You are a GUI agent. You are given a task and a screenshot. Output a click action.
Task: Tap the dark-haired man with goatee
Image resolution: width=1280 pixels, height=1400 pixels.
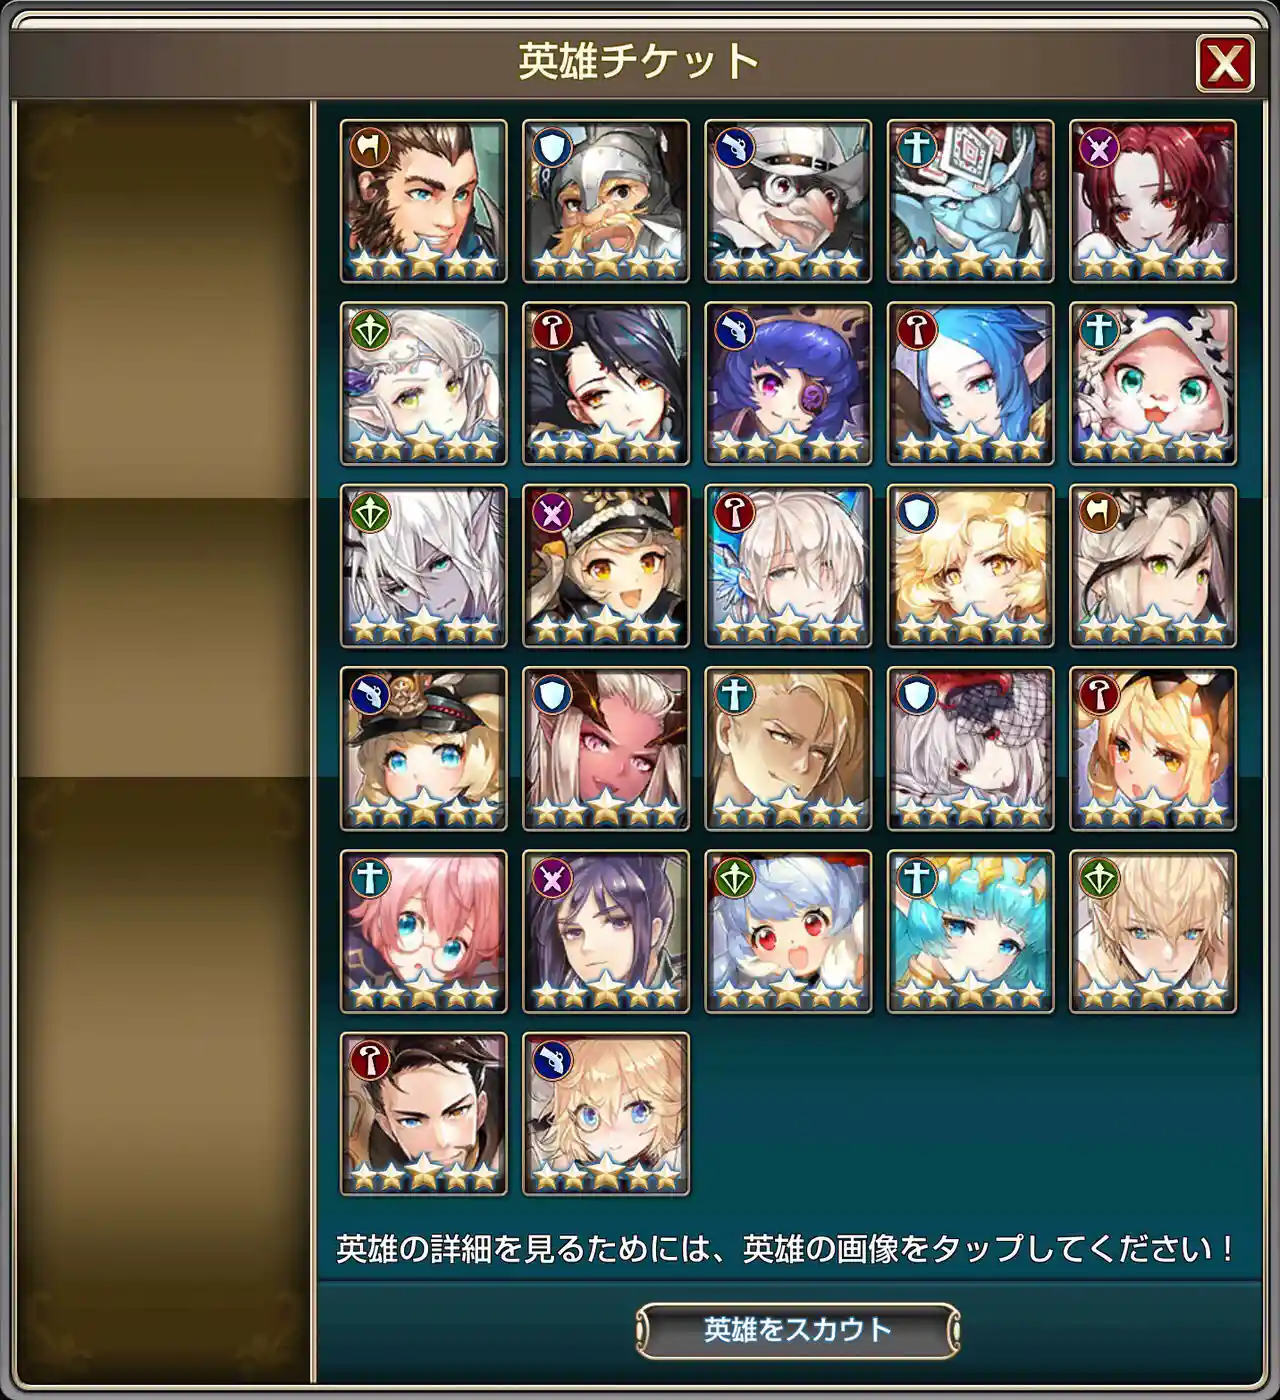pos(423,1114)
